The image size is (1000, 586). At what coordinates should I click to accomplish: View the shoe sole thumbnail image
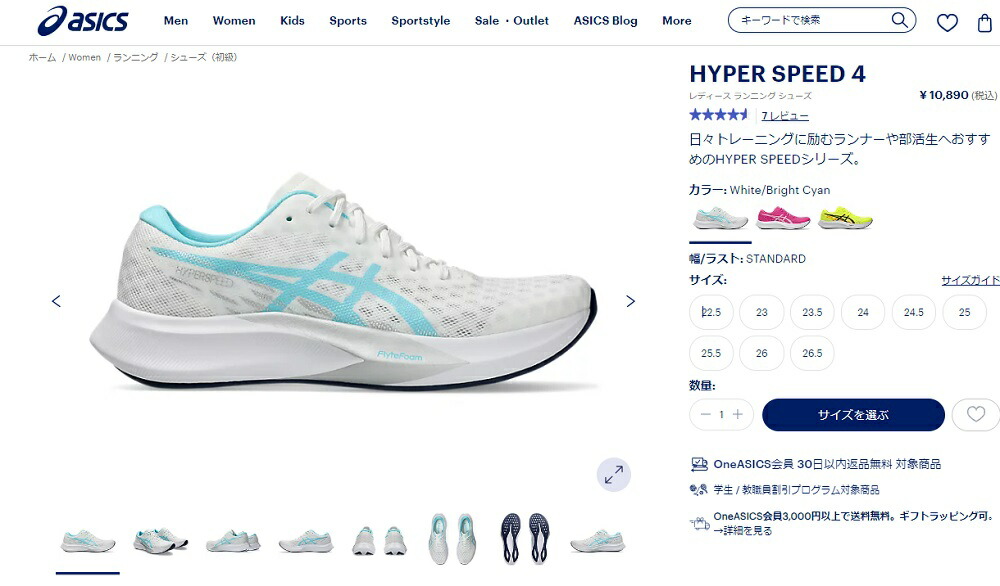(525, 539)
